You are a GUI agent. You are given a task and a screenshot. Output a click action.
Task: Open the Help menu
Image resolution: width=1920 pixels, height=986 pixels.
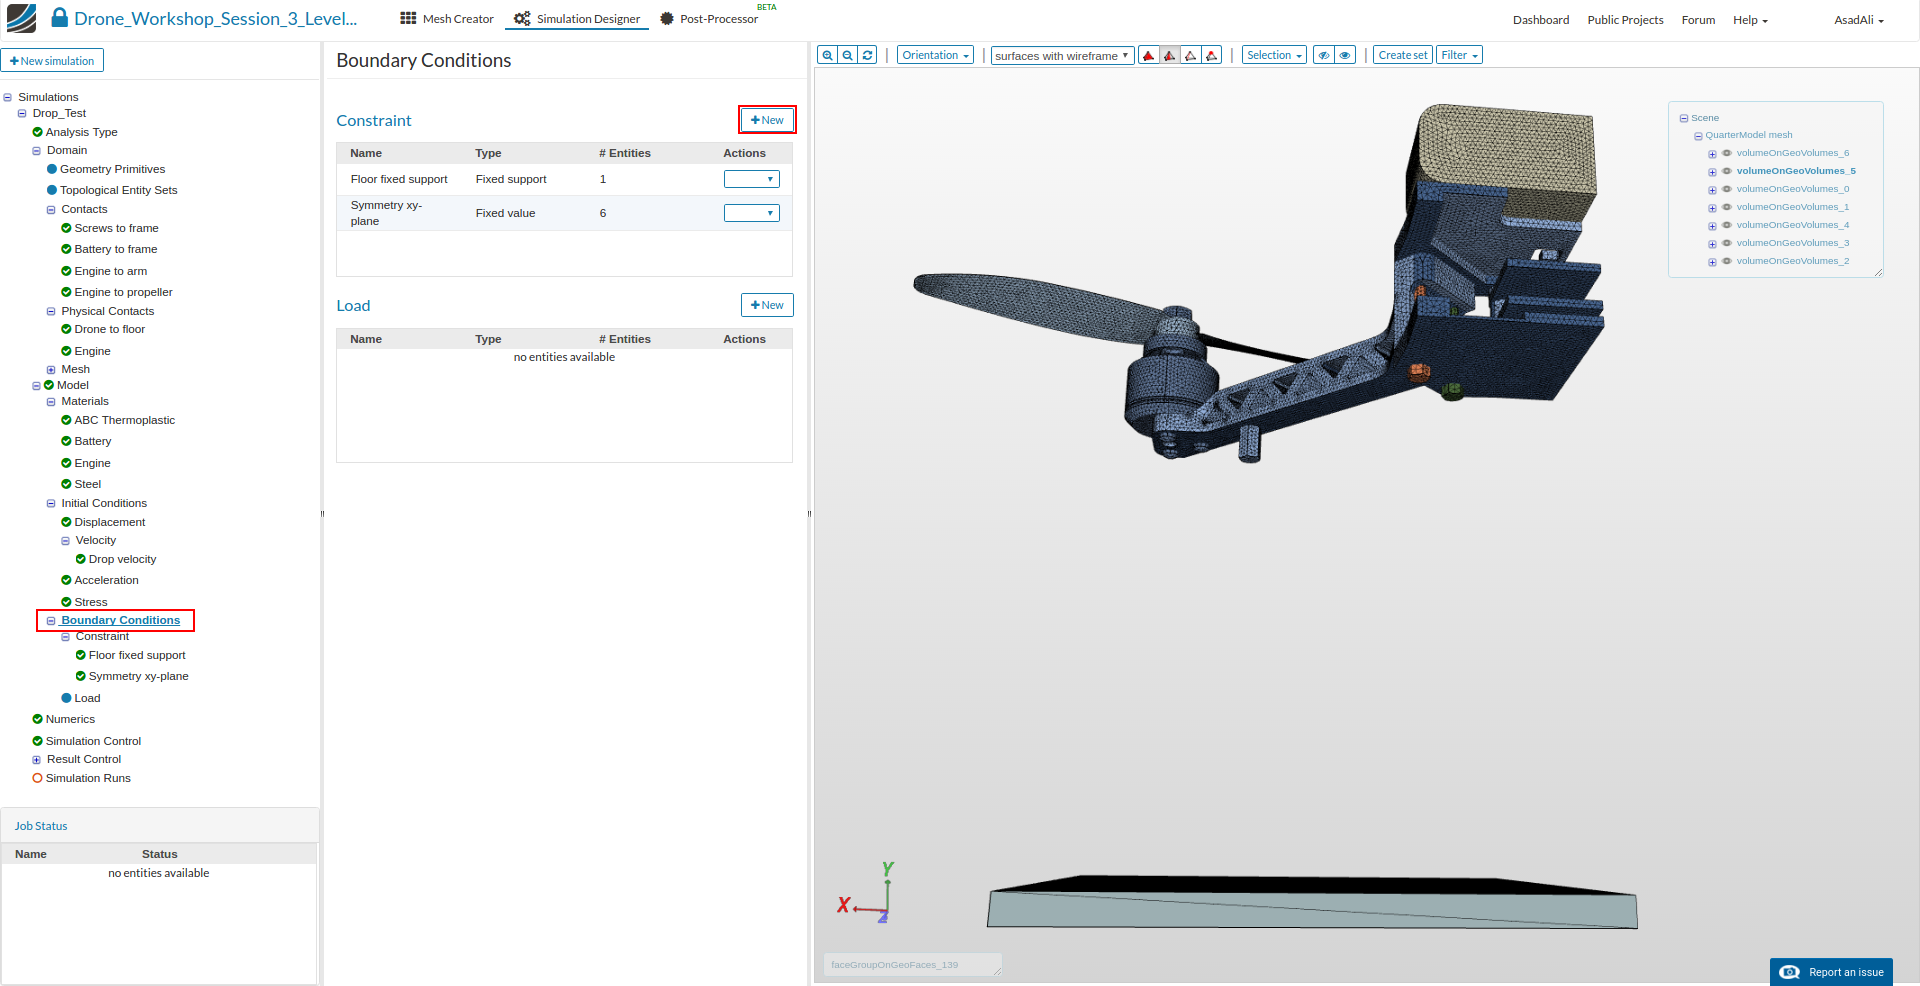1750,20
